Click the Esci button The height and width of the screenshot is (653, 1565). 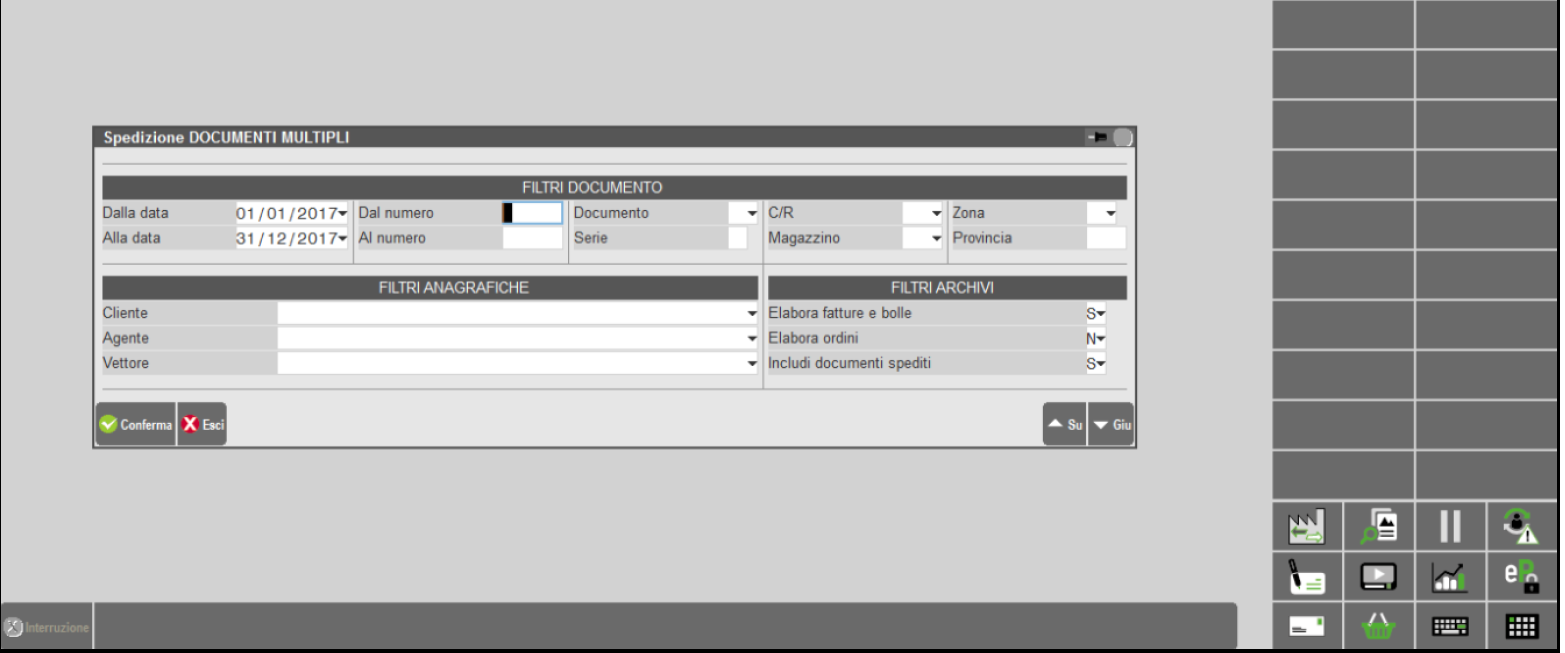(x=202, y=425)
